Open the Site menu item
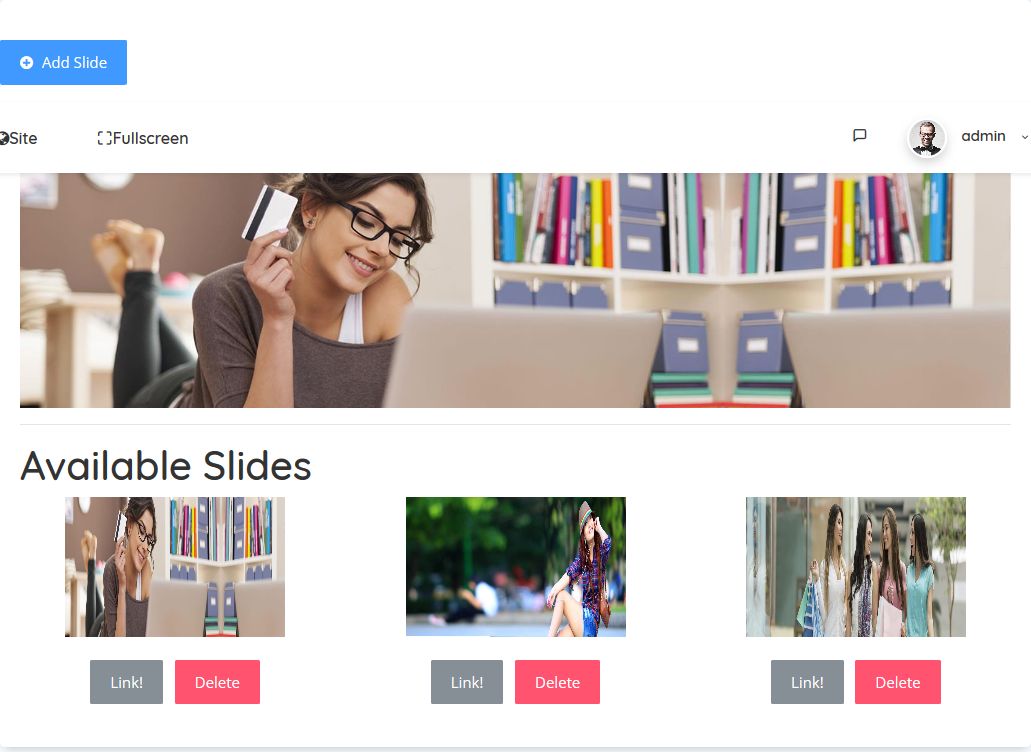This screenshot has width=1031, height=752. coord(18,138)
